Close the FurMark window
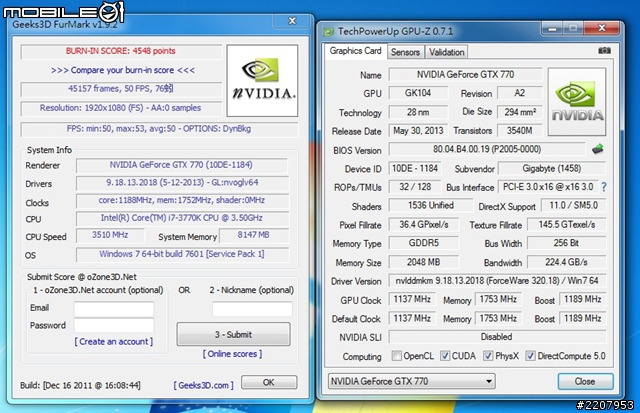Viewport: 640px width, 413px height. pyautogui.click(x=292, y=21)
